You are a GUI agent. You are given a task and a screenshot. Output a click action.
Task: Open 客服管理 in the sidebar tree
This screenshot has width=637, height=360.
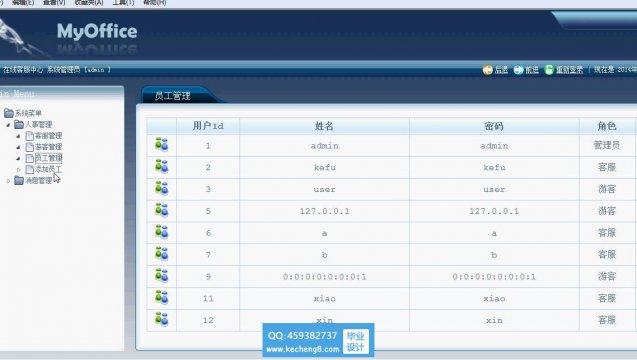48,136
